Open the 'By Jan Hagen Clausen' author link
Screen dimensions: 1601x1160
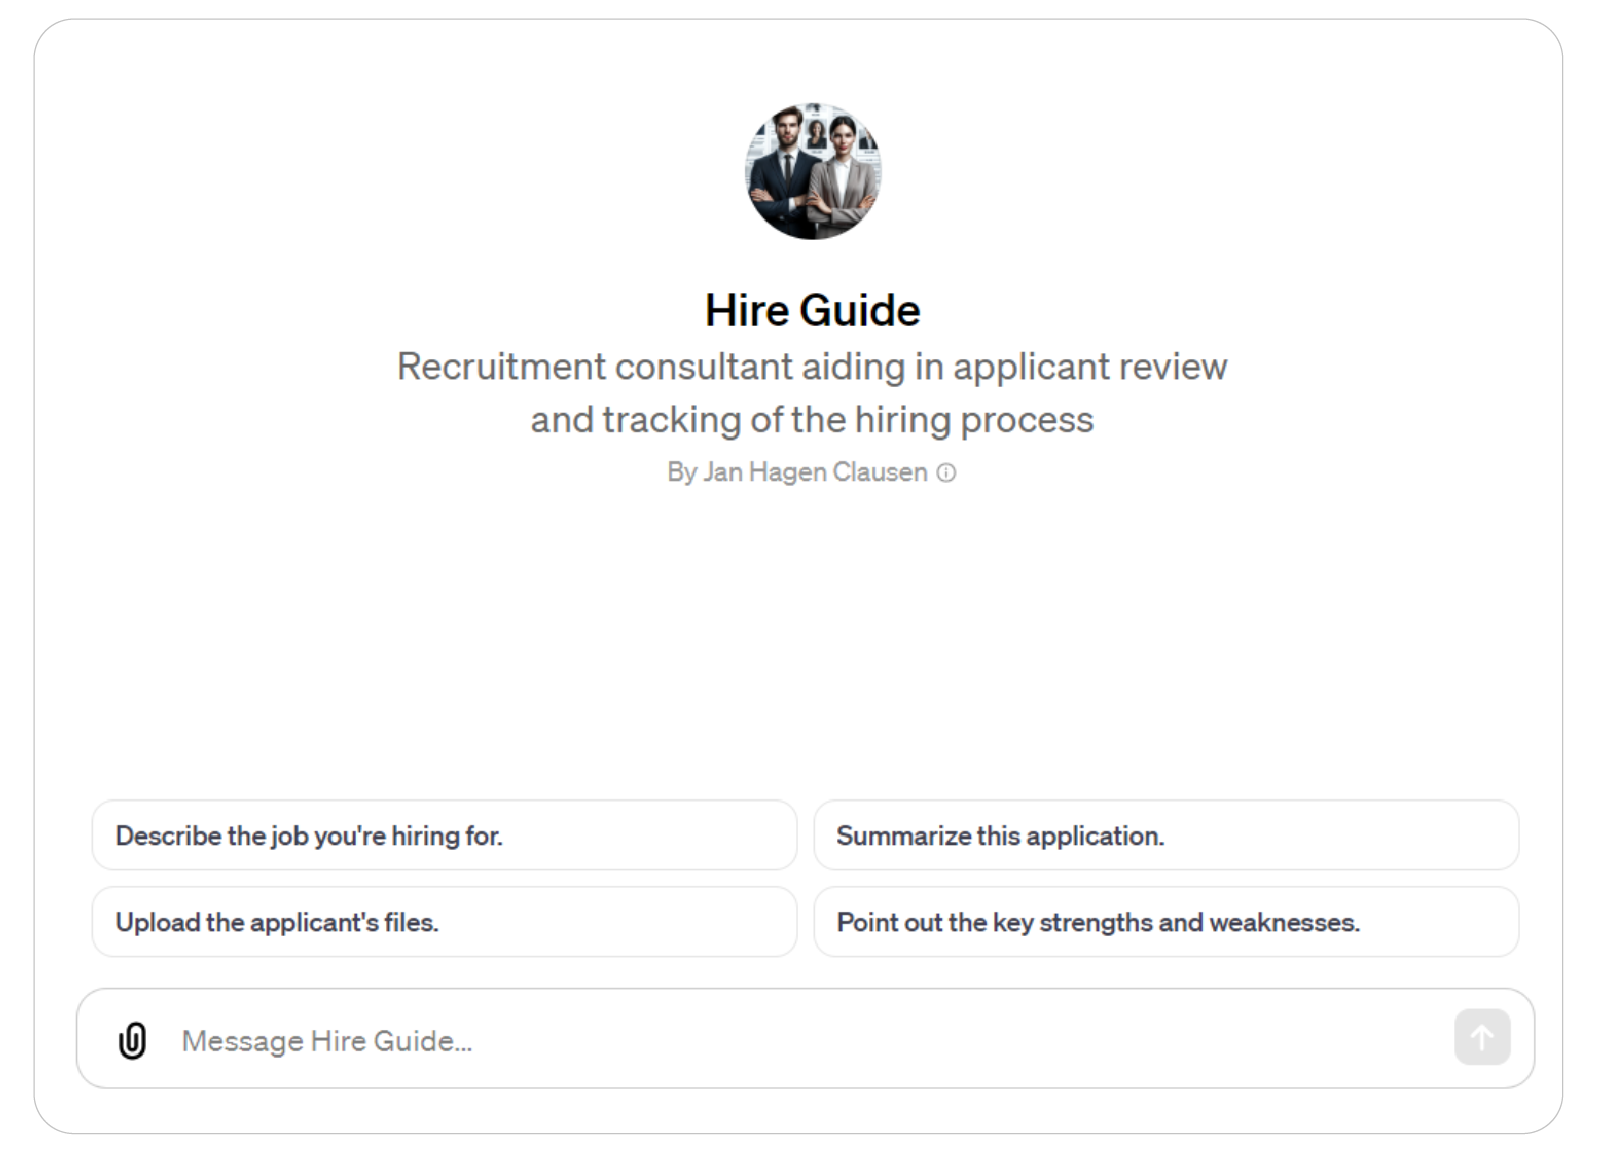point(798,472)
